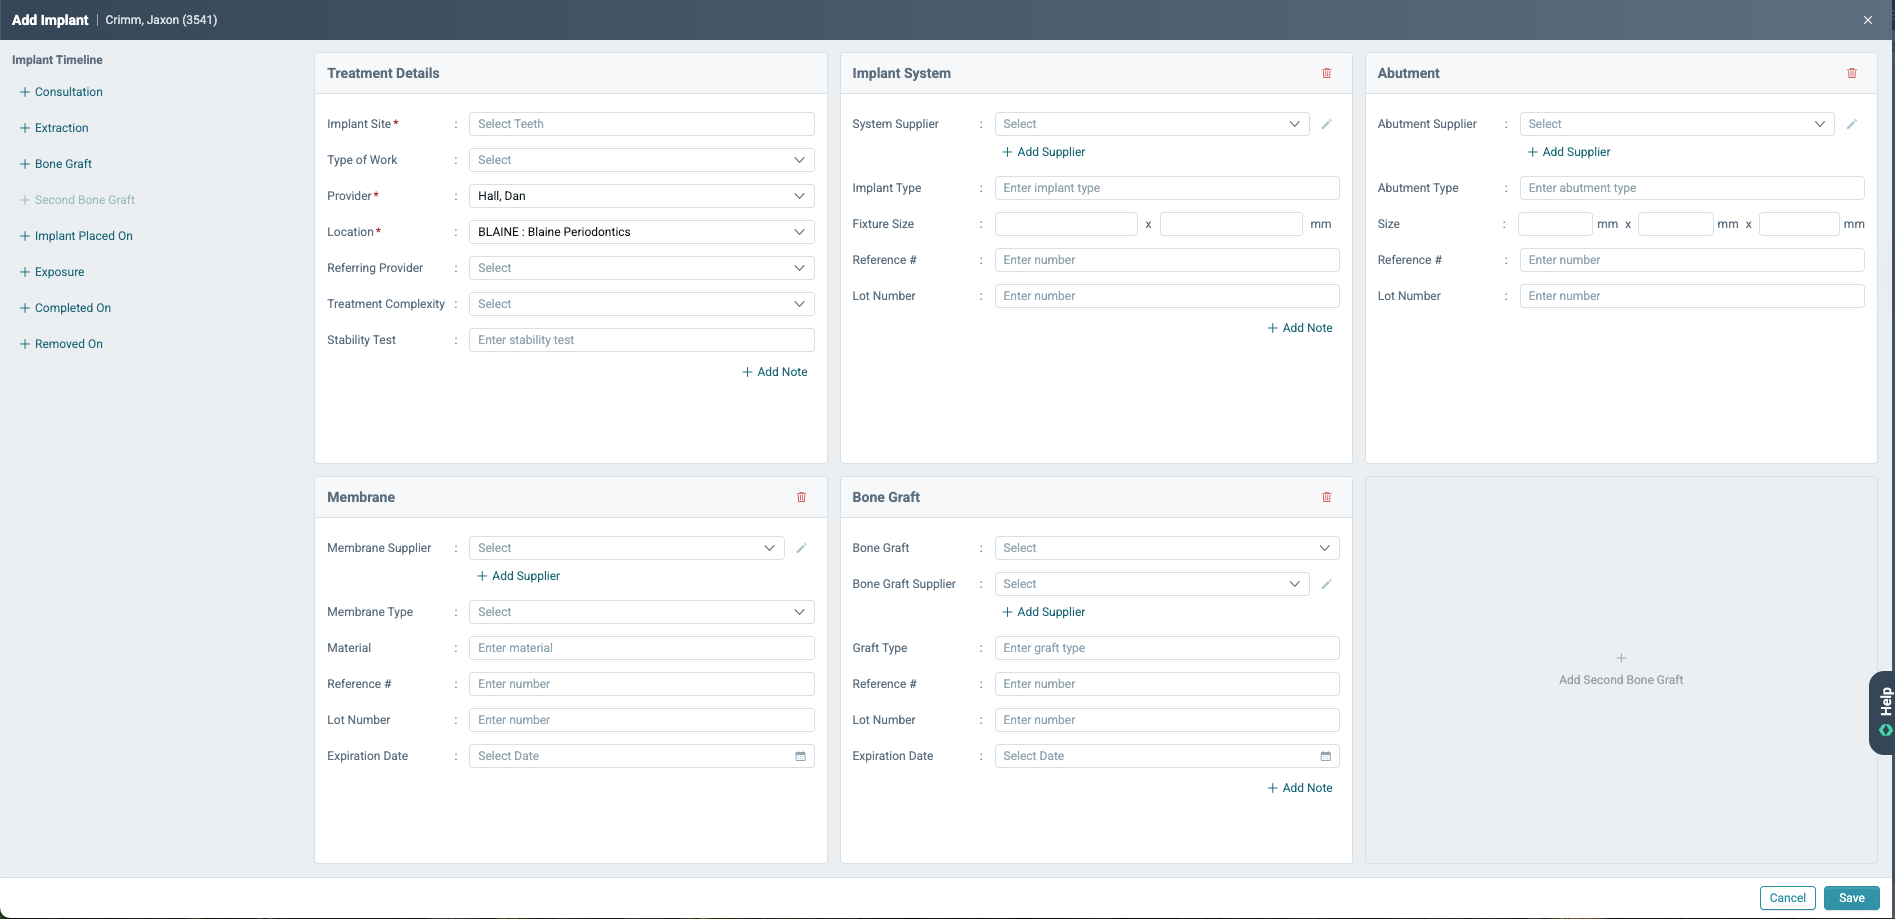
Task: Open the Provider dropdown showing Hall, Dan
Action: tap(642, 196)
